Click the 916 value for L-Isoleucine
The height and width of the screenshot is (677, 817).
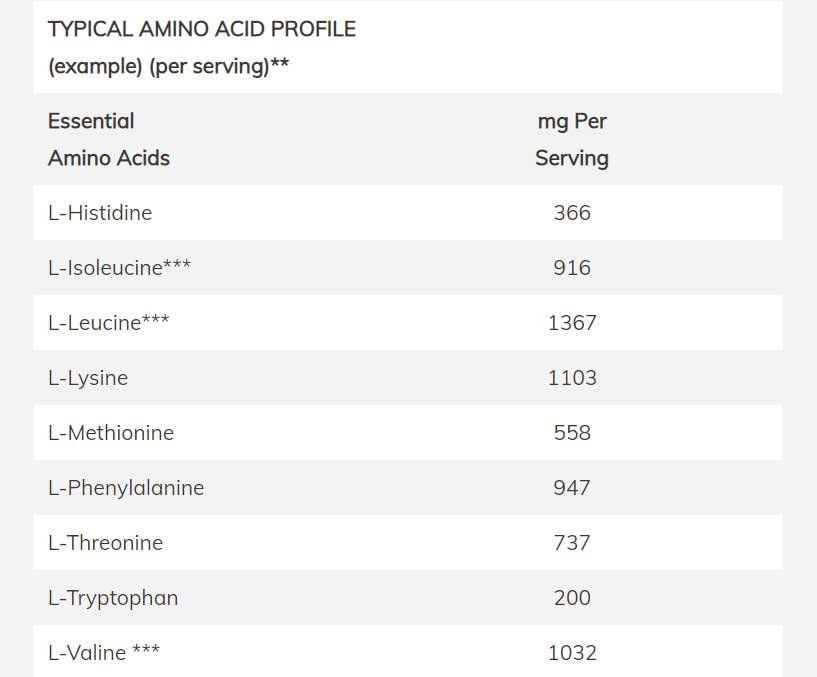coord(572,268)
